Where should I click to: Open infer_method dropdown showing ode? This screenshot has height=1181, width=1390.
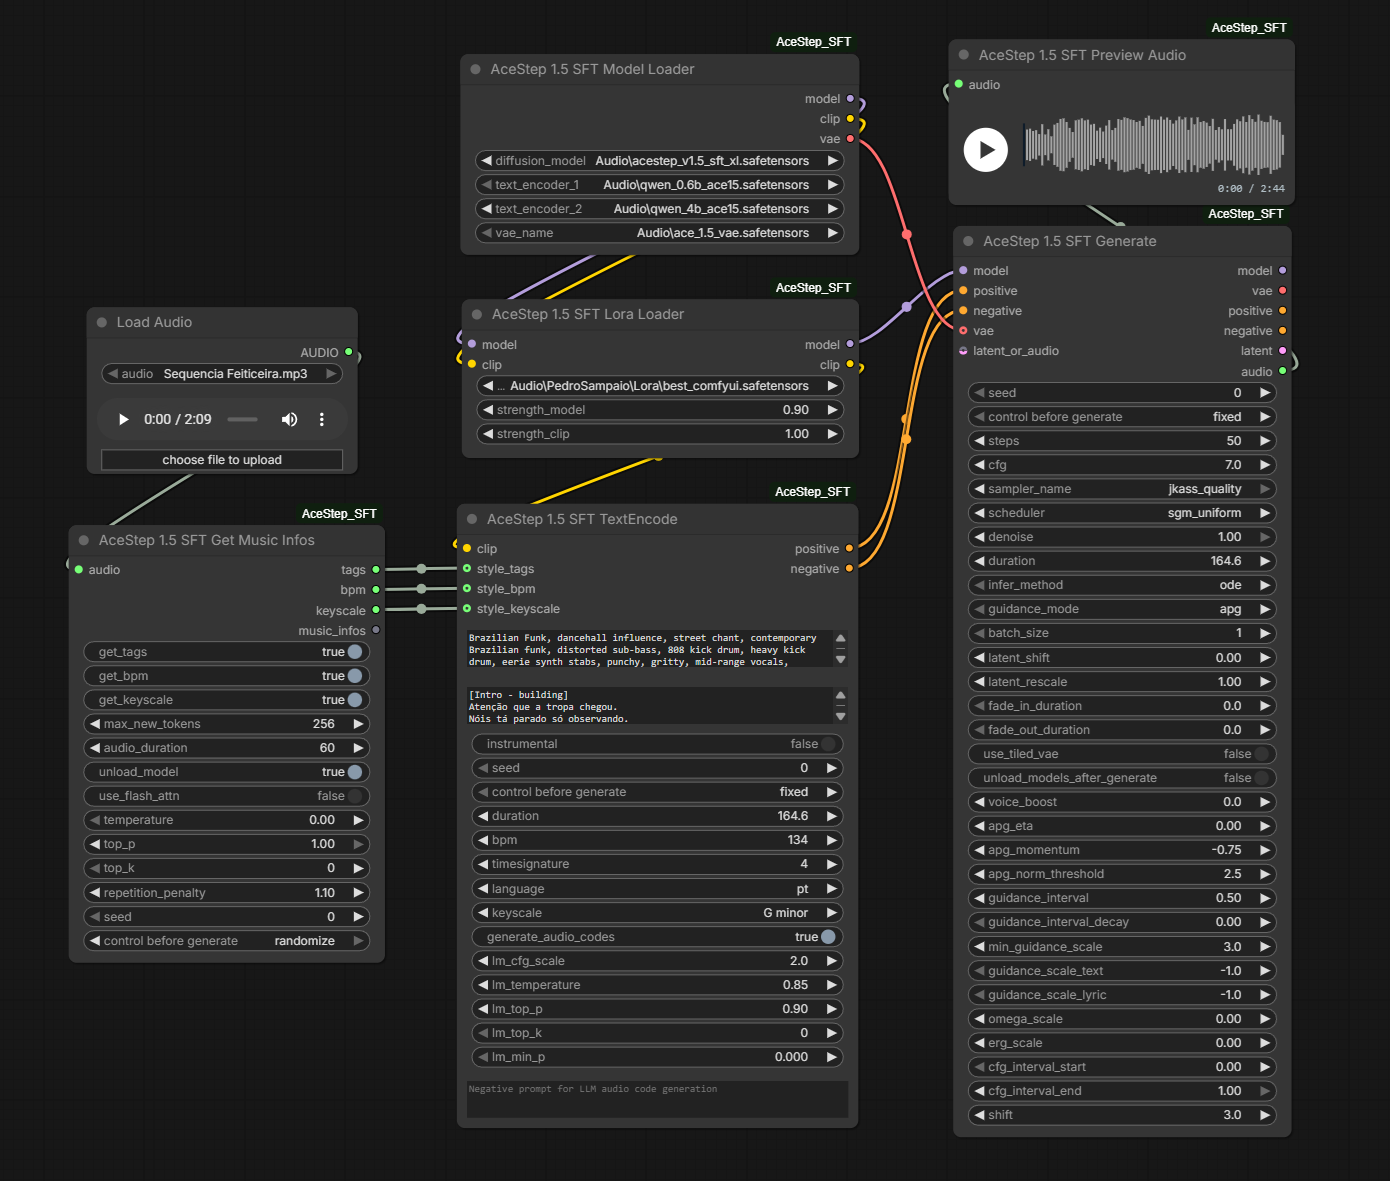point(1122,585)
